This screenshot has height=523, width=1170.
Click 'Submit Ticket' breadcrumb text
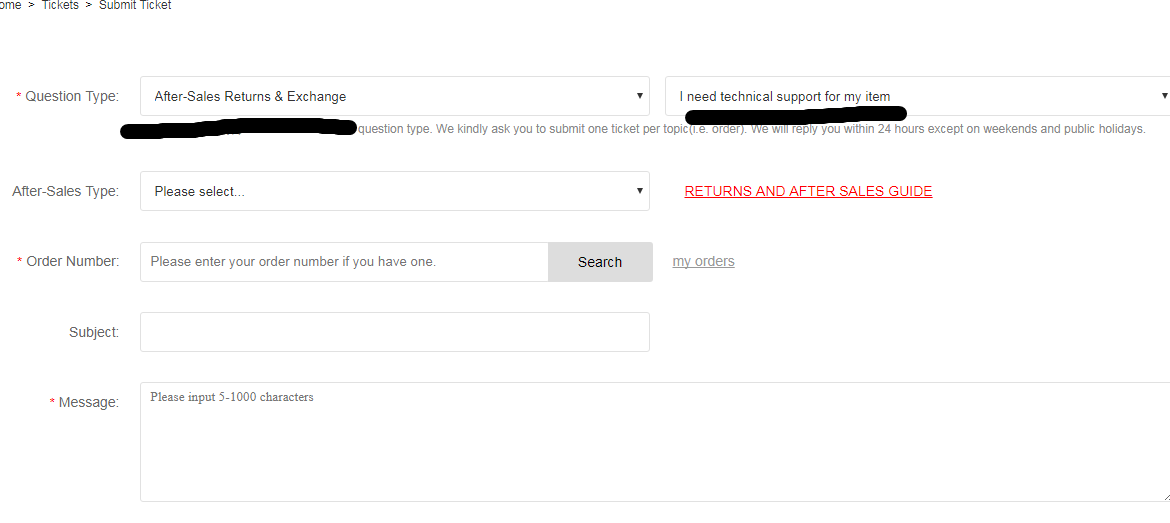pyautogui.click(x=135, y=5)
